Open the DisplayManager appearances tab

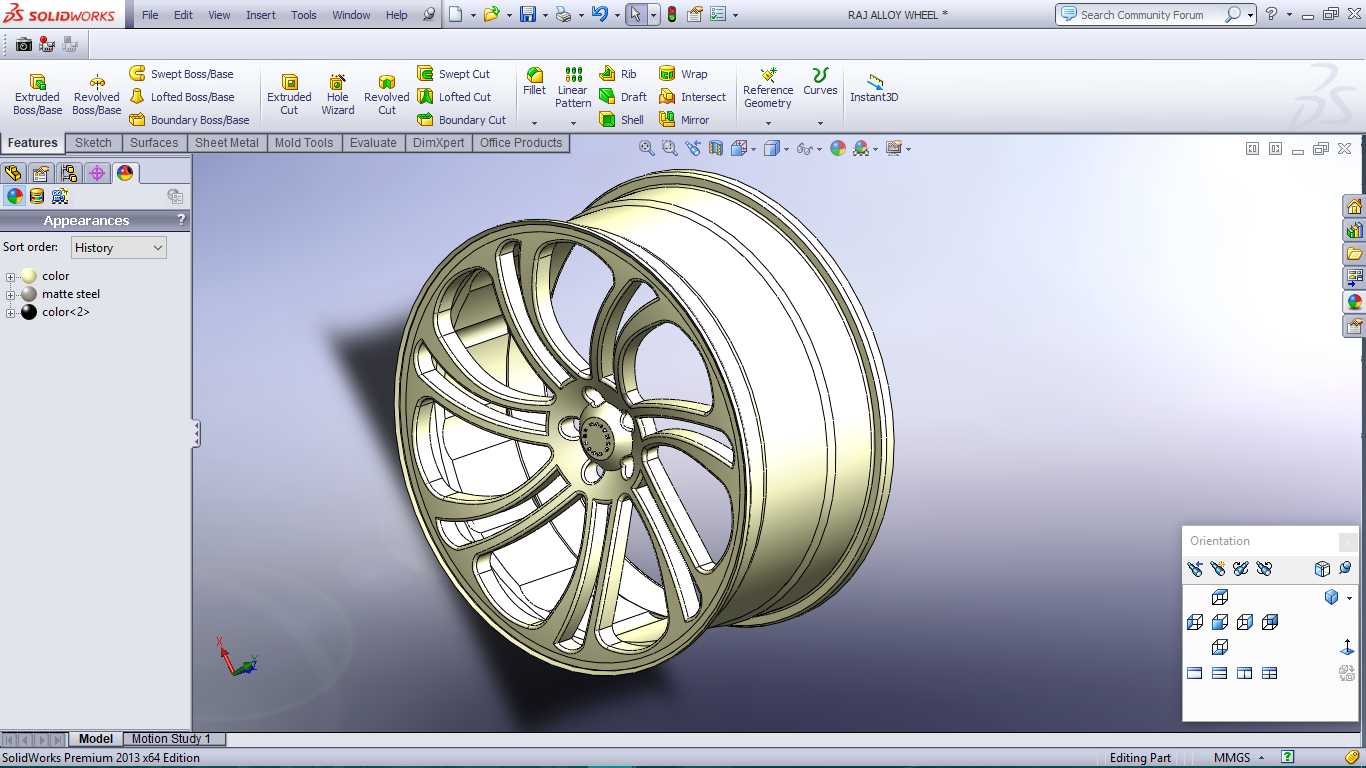(125, 173)
